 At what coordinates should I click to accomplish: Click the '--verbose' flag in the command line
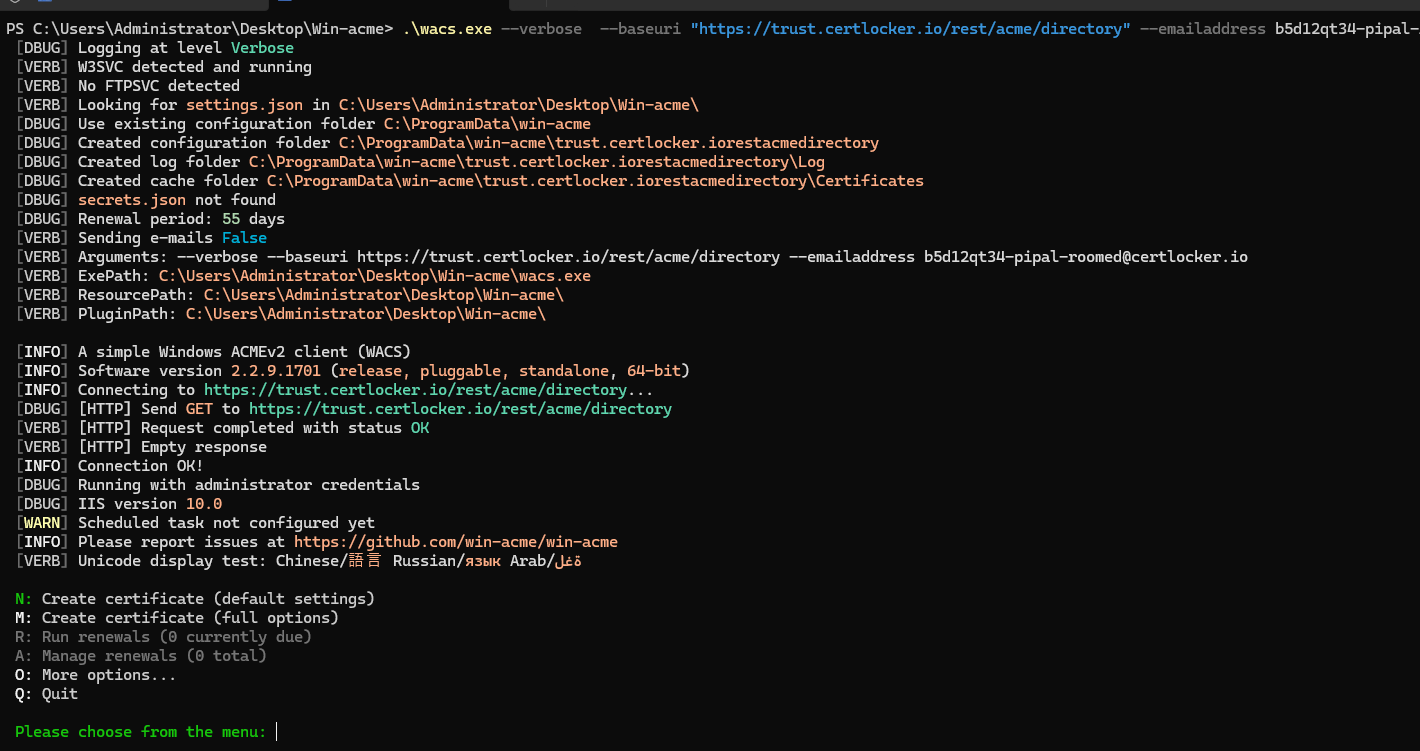pos(541,29)
